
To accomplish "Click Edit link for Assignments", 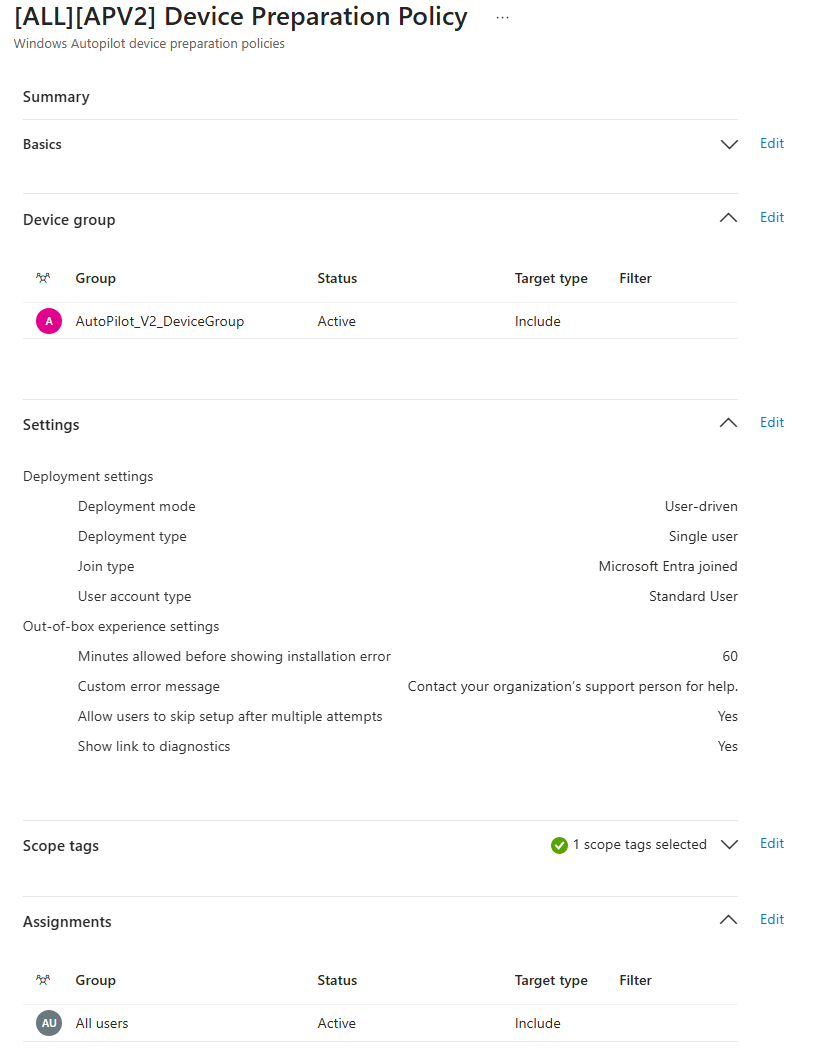I will [x=772, y=919].
